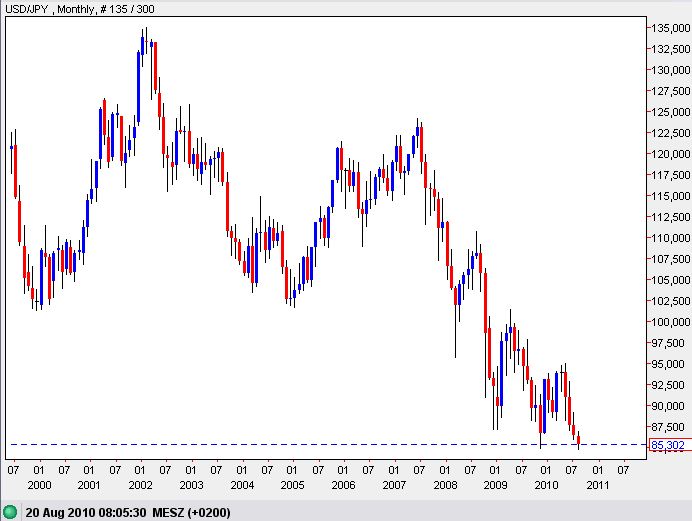Viewport: 692px width, 521px height.
Task: Click the 2001 year label on time axis
Action: 89,485
